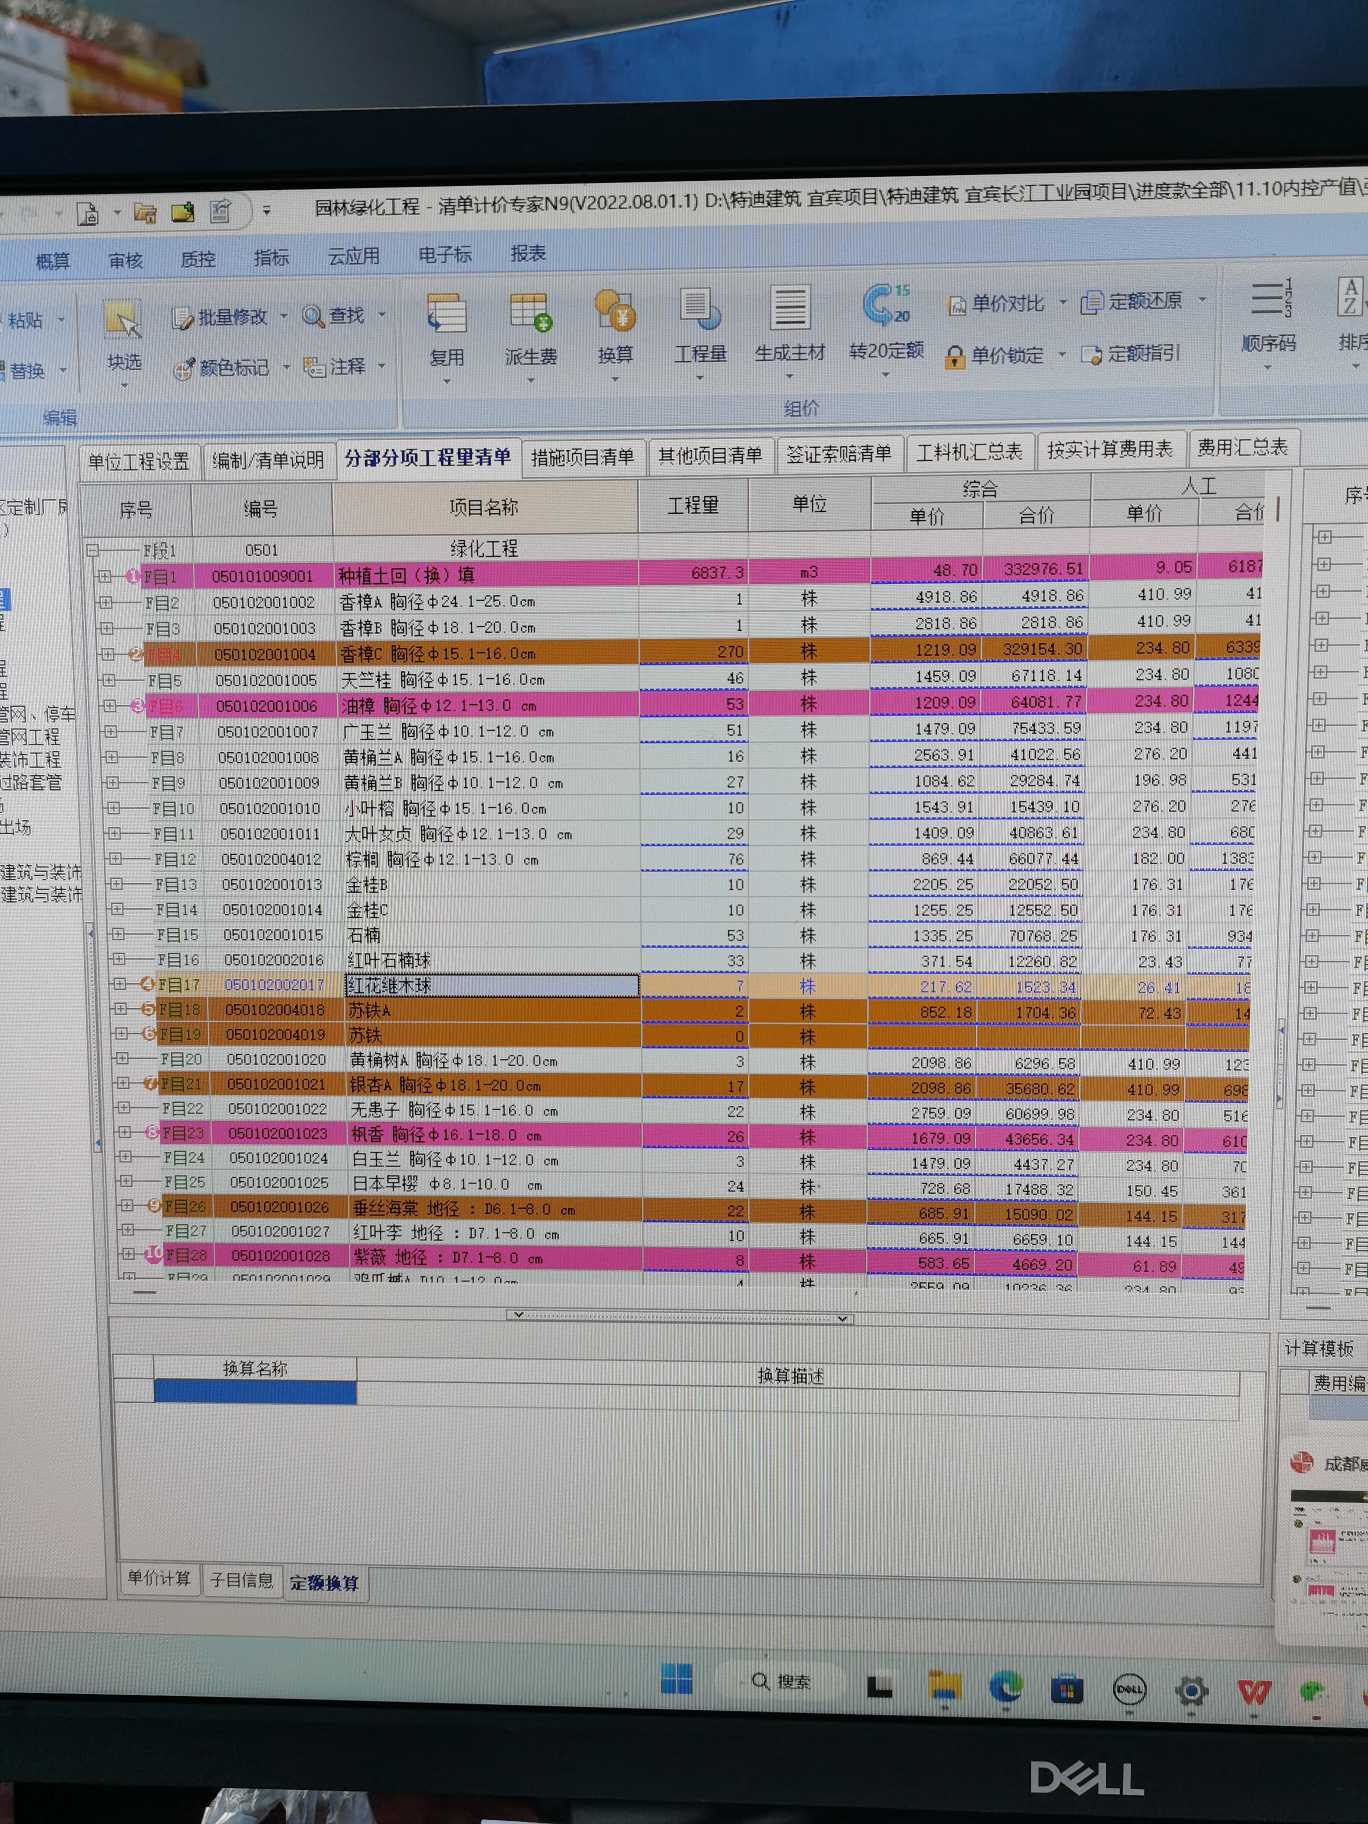Viewport: 1368px width, 1824px height.
Task: Open the Settings gear on the taskbar
Action: click(x=1191, y=1691)
